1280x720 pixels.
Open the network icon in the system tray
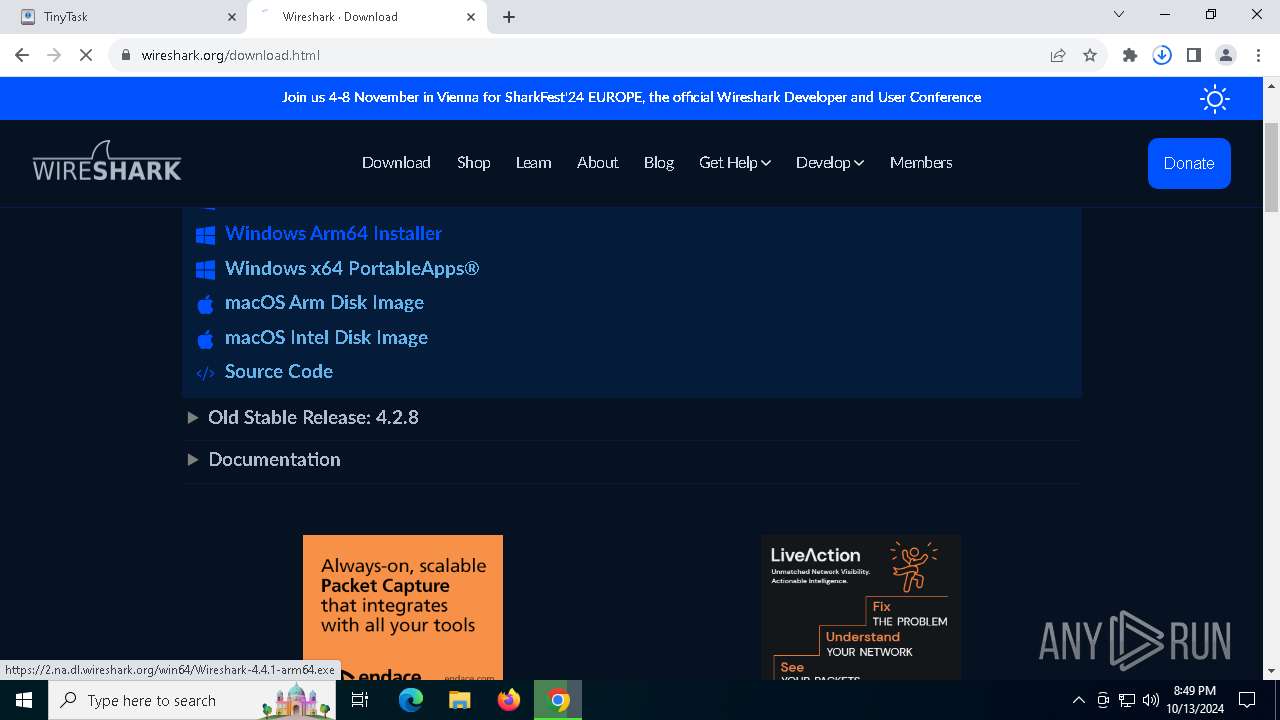point(1127,700)
